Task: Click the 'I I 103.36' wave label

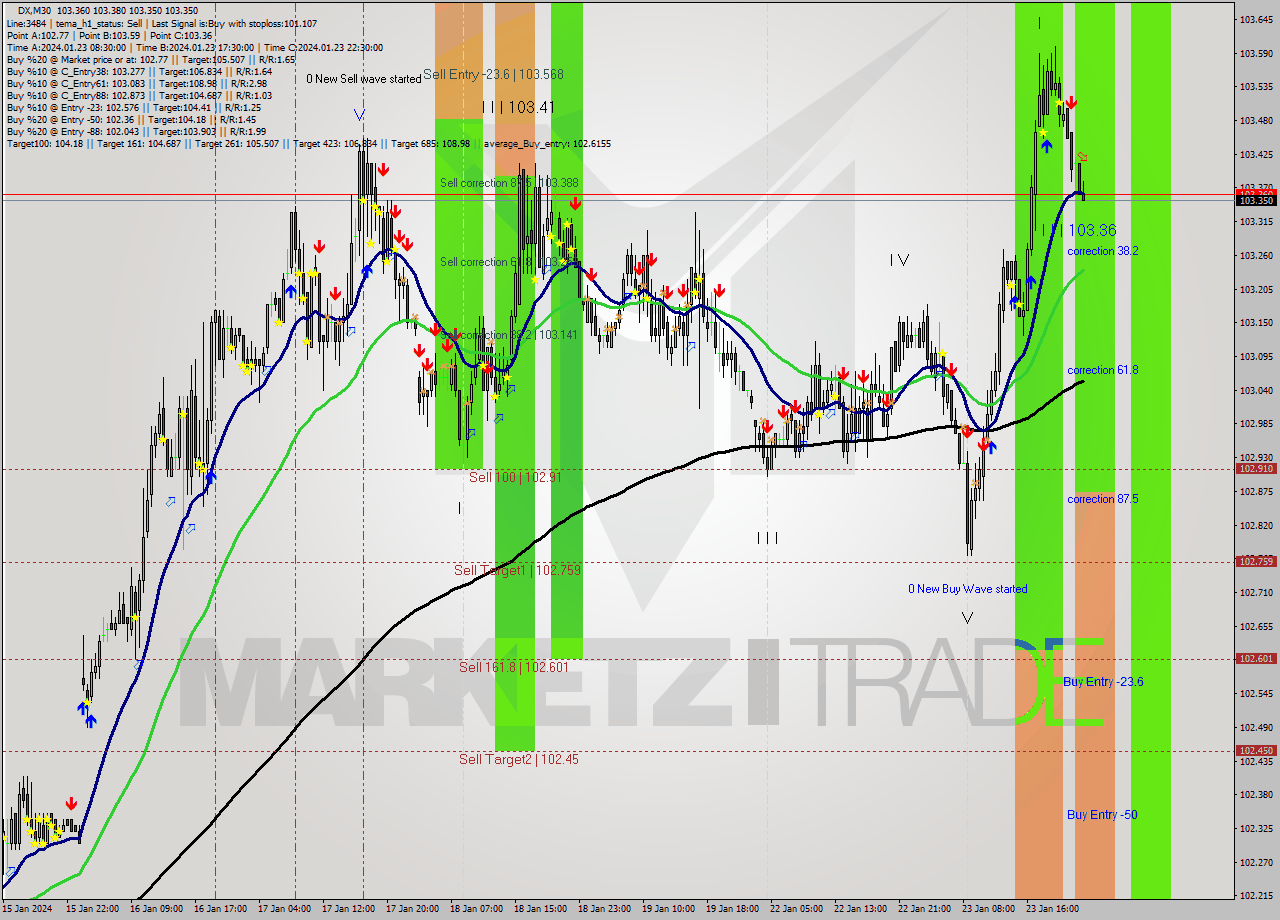Action: tap(1079, 230)
